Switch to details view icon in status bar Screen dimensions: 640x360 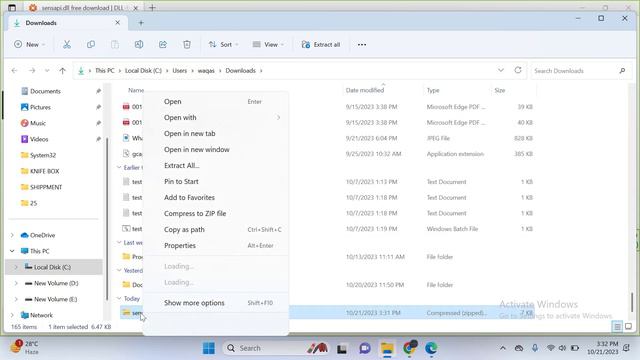617,327
